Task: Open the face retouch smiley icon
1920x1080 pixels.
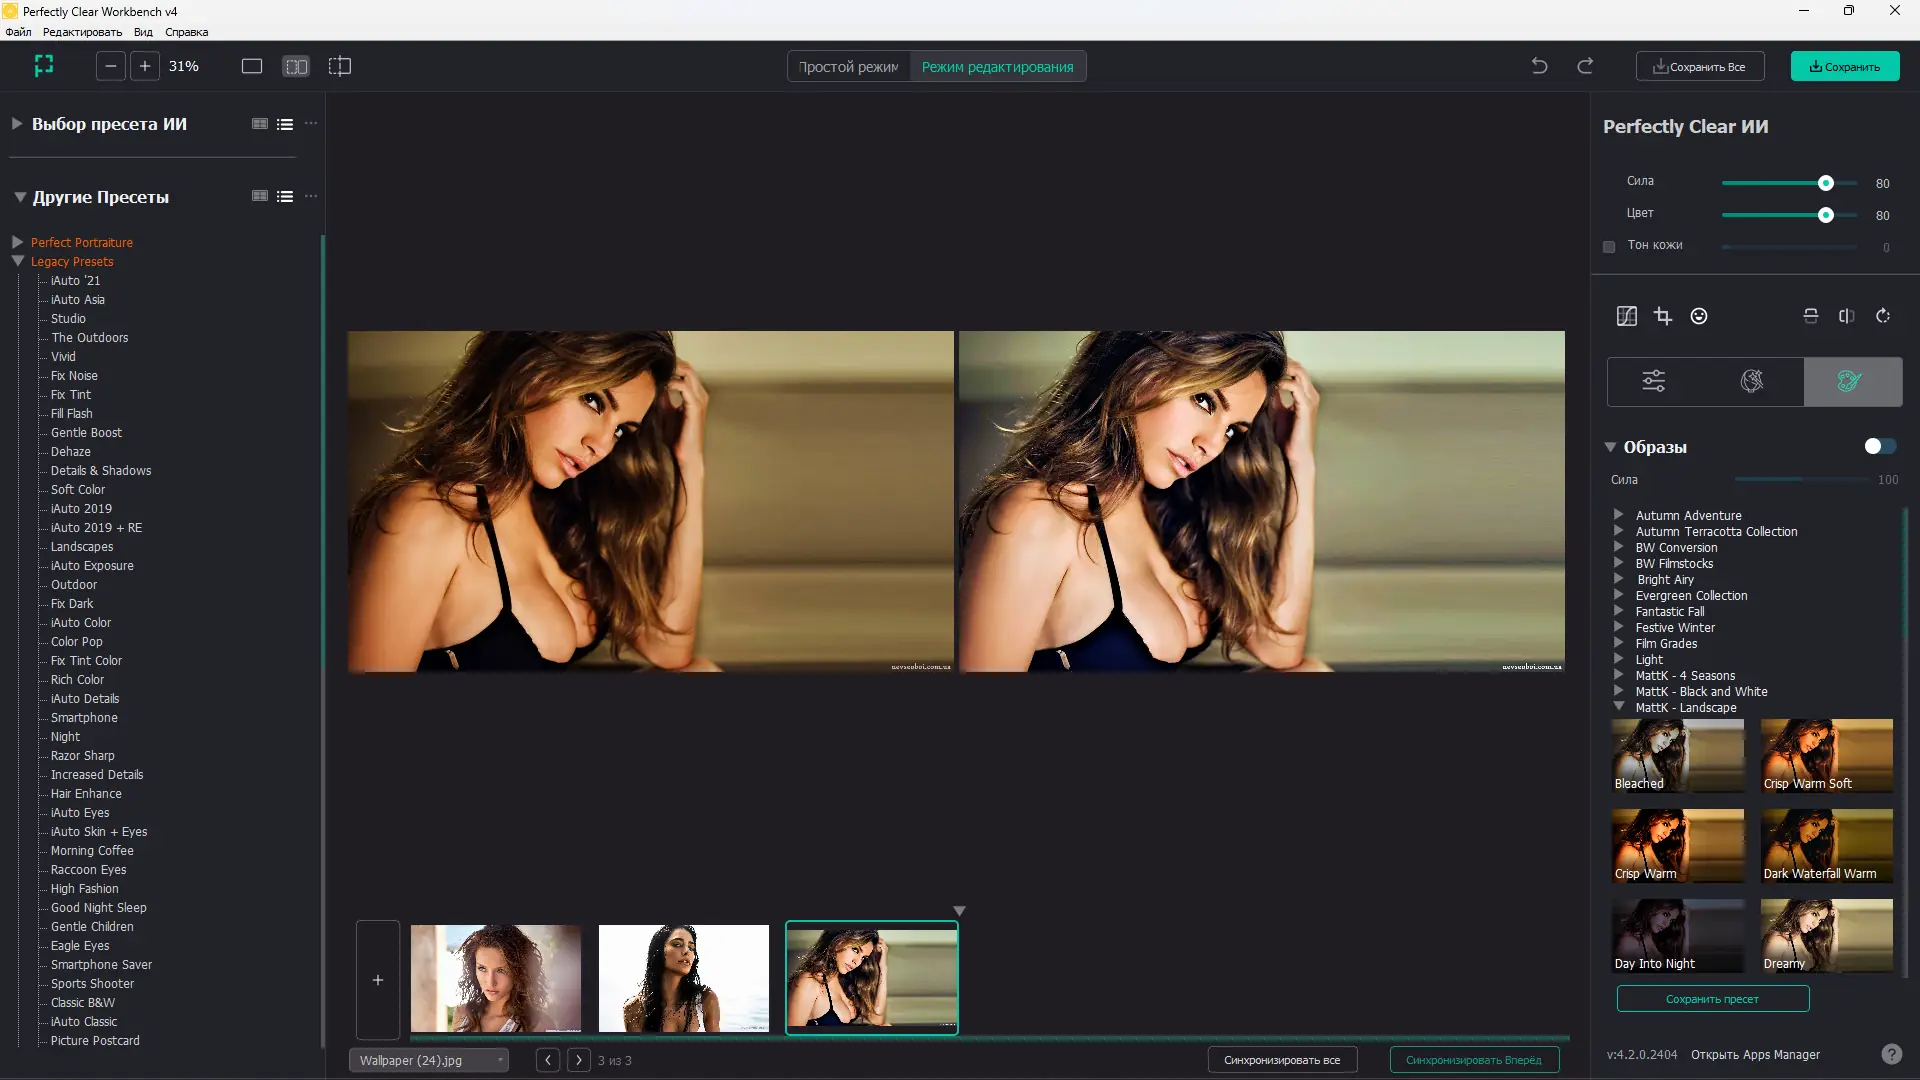Action: [x=1699, y=316]
